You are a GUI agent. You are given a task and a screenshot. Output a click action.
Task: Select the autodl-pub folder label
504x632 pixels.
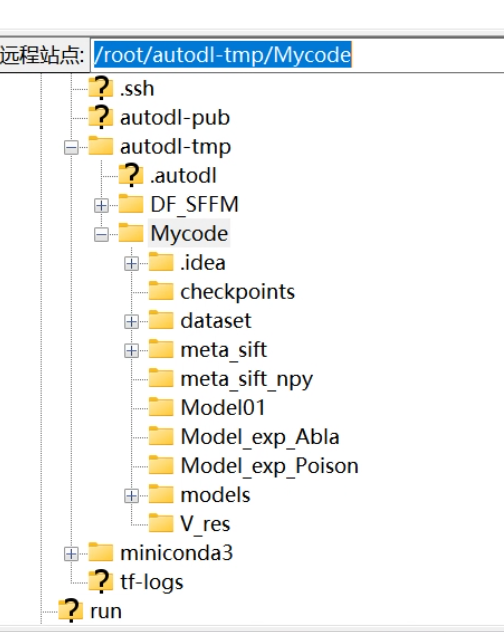tap(175, 118)
